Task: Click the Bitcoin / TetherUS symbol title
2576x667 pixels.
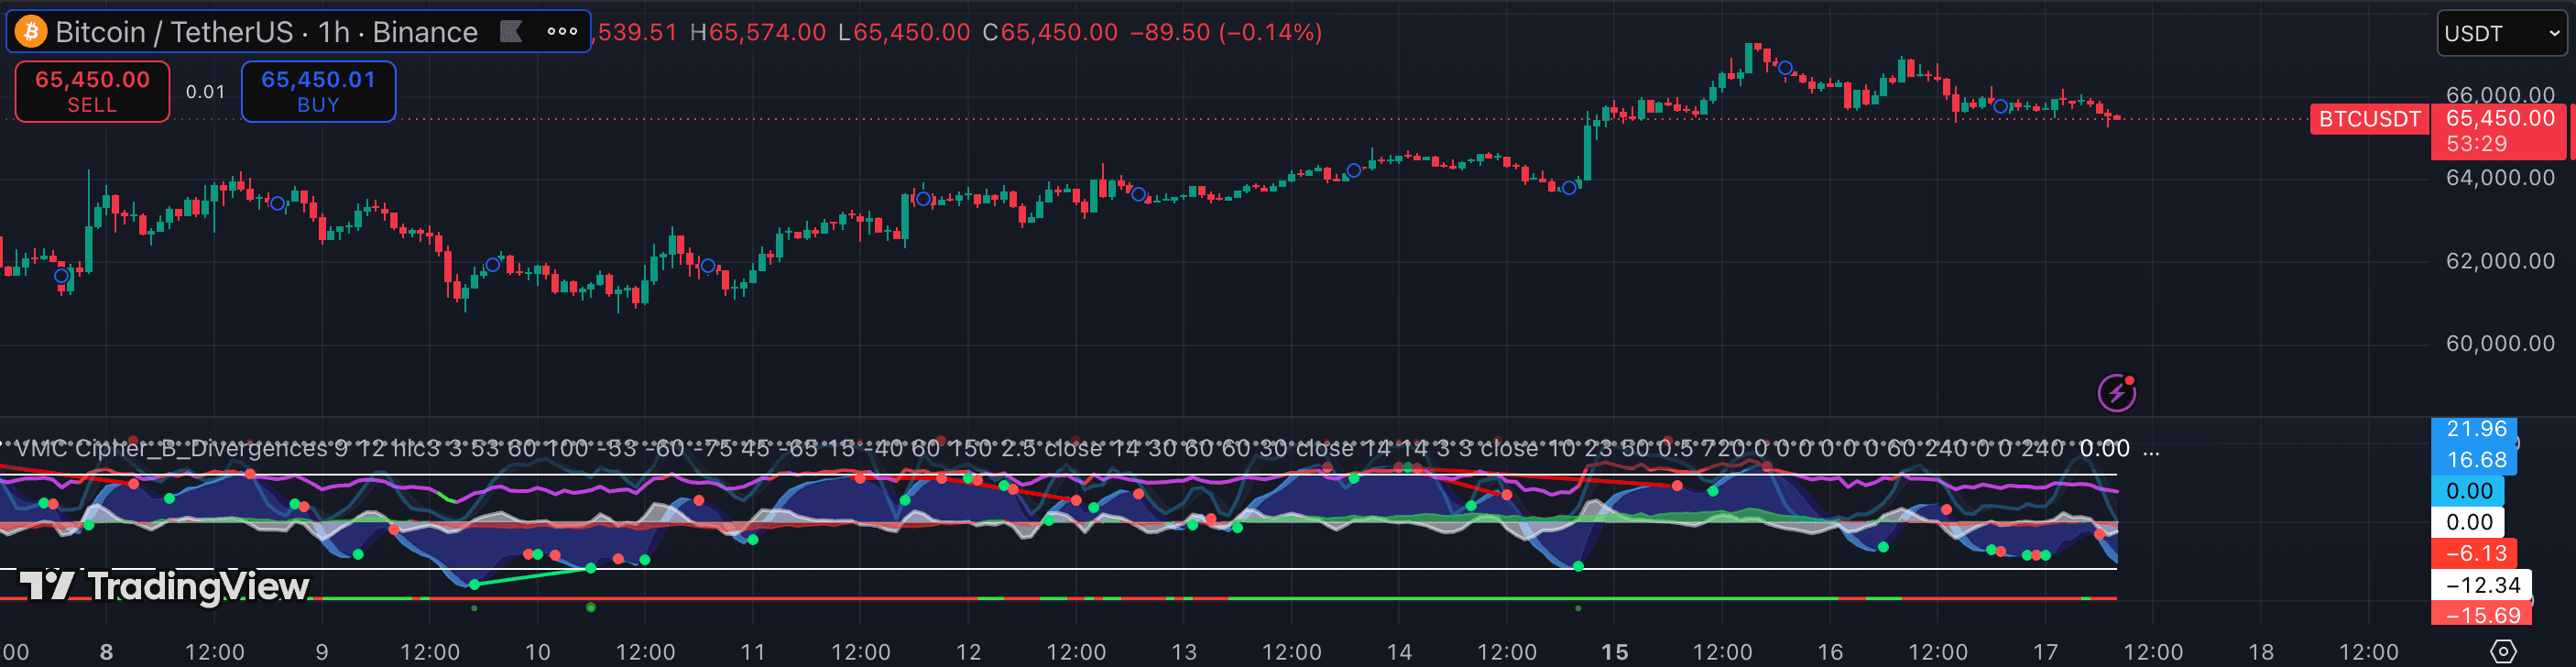Action: (174, 32)
